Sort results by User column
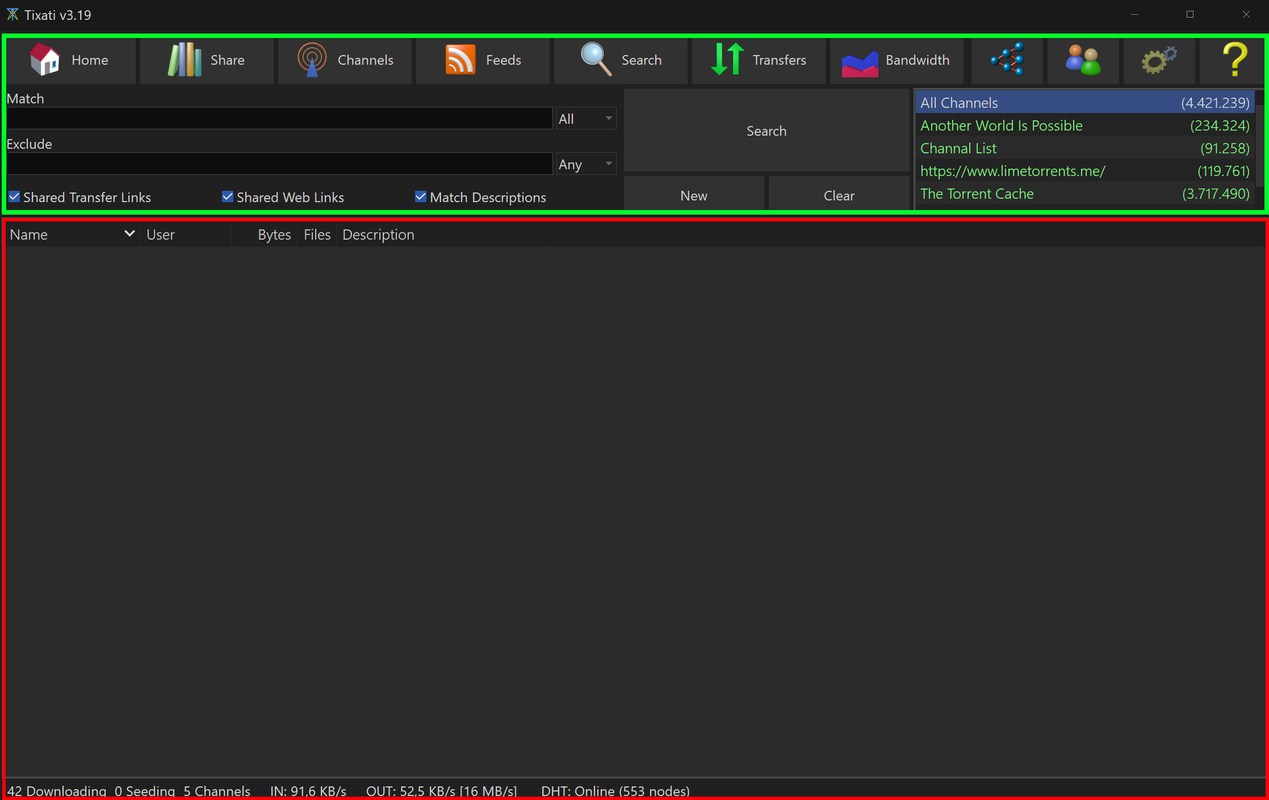This screenshot has height=800, width=1269. pyautogui.click(x=186, y=235)
